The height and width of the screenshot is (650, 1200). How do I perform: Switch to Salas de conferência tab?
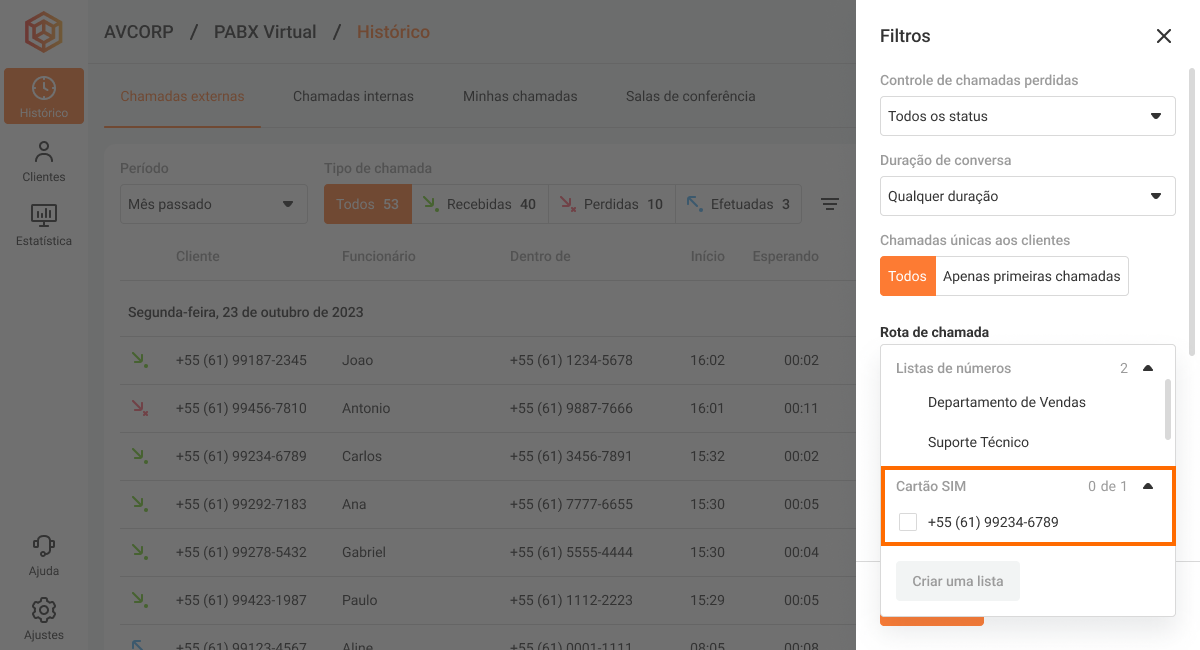click(690, 97)
